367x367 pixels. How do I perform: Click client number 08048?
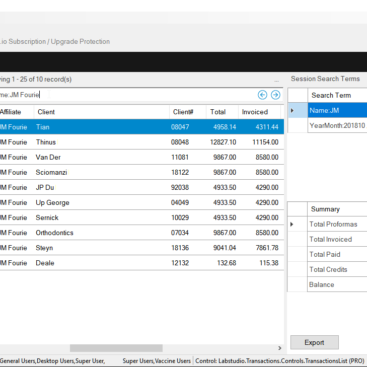(180, 142)
